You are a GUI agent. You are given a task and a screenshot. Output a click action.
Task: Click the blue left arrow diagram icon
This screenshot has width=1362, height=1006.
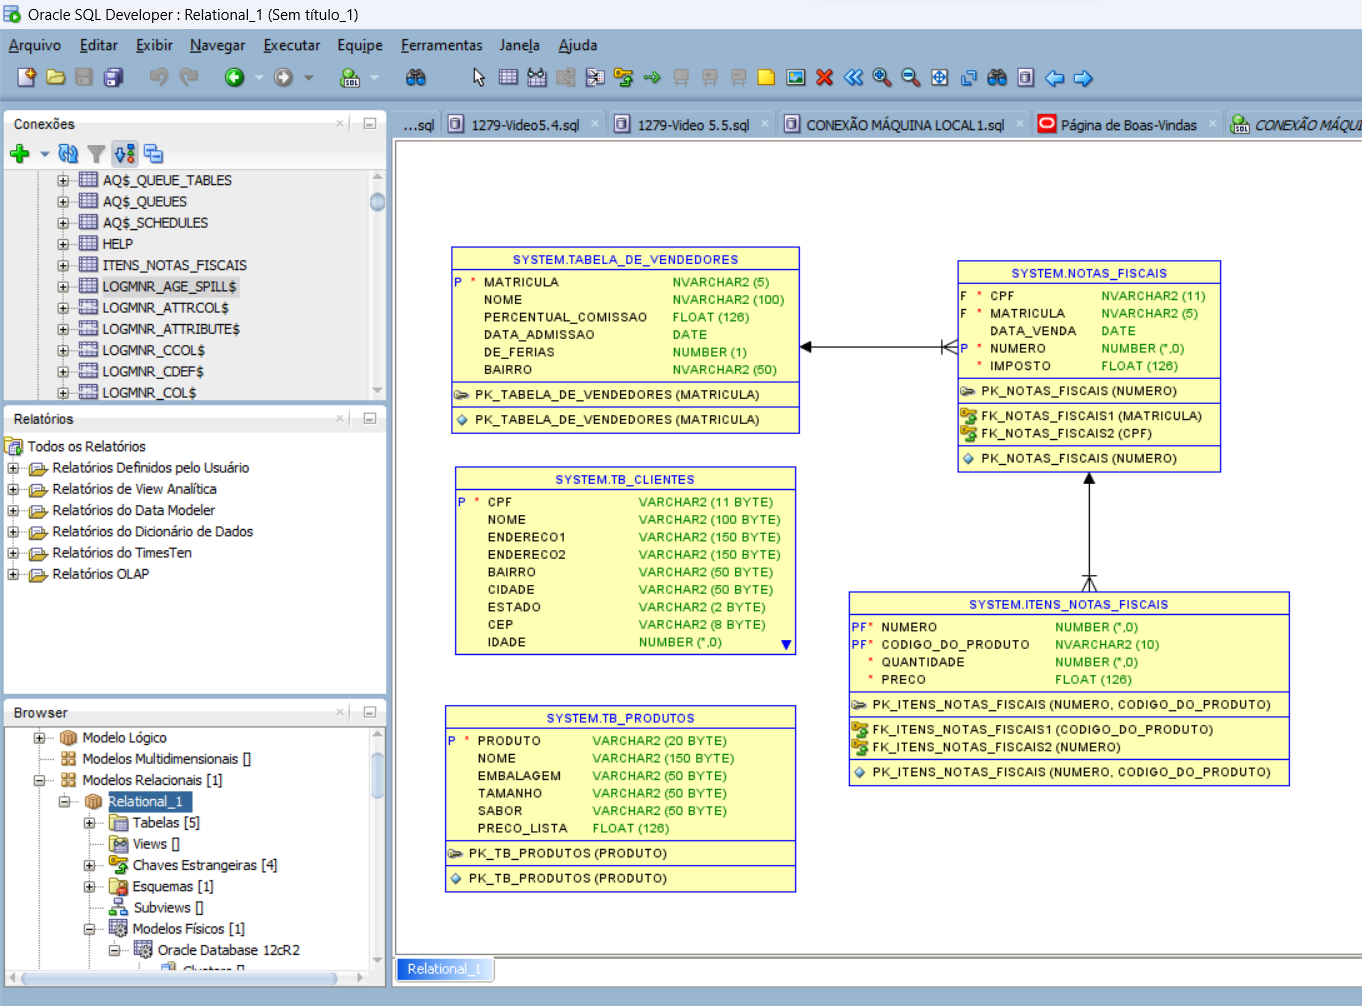pyautogui.click(x=1054, y=77)
